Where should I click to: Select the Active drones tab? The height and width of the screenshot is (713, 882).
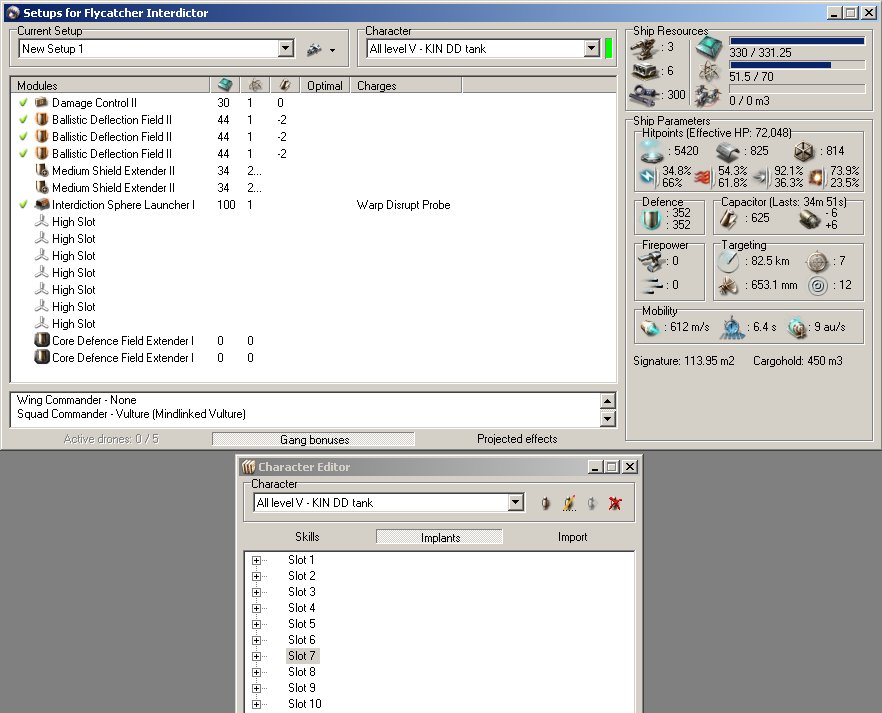coord(111,439)
